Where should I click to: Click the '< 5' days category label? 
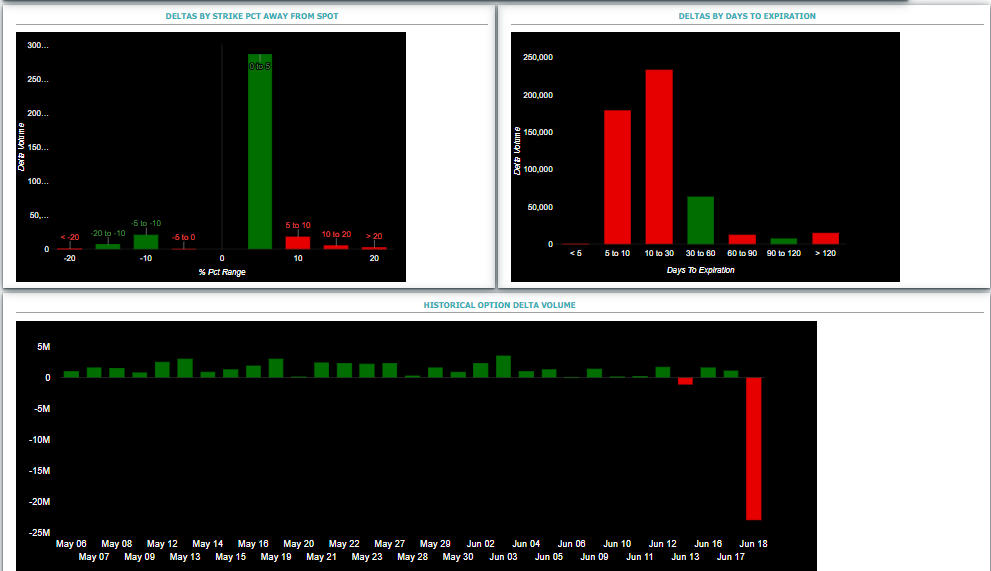576,253
